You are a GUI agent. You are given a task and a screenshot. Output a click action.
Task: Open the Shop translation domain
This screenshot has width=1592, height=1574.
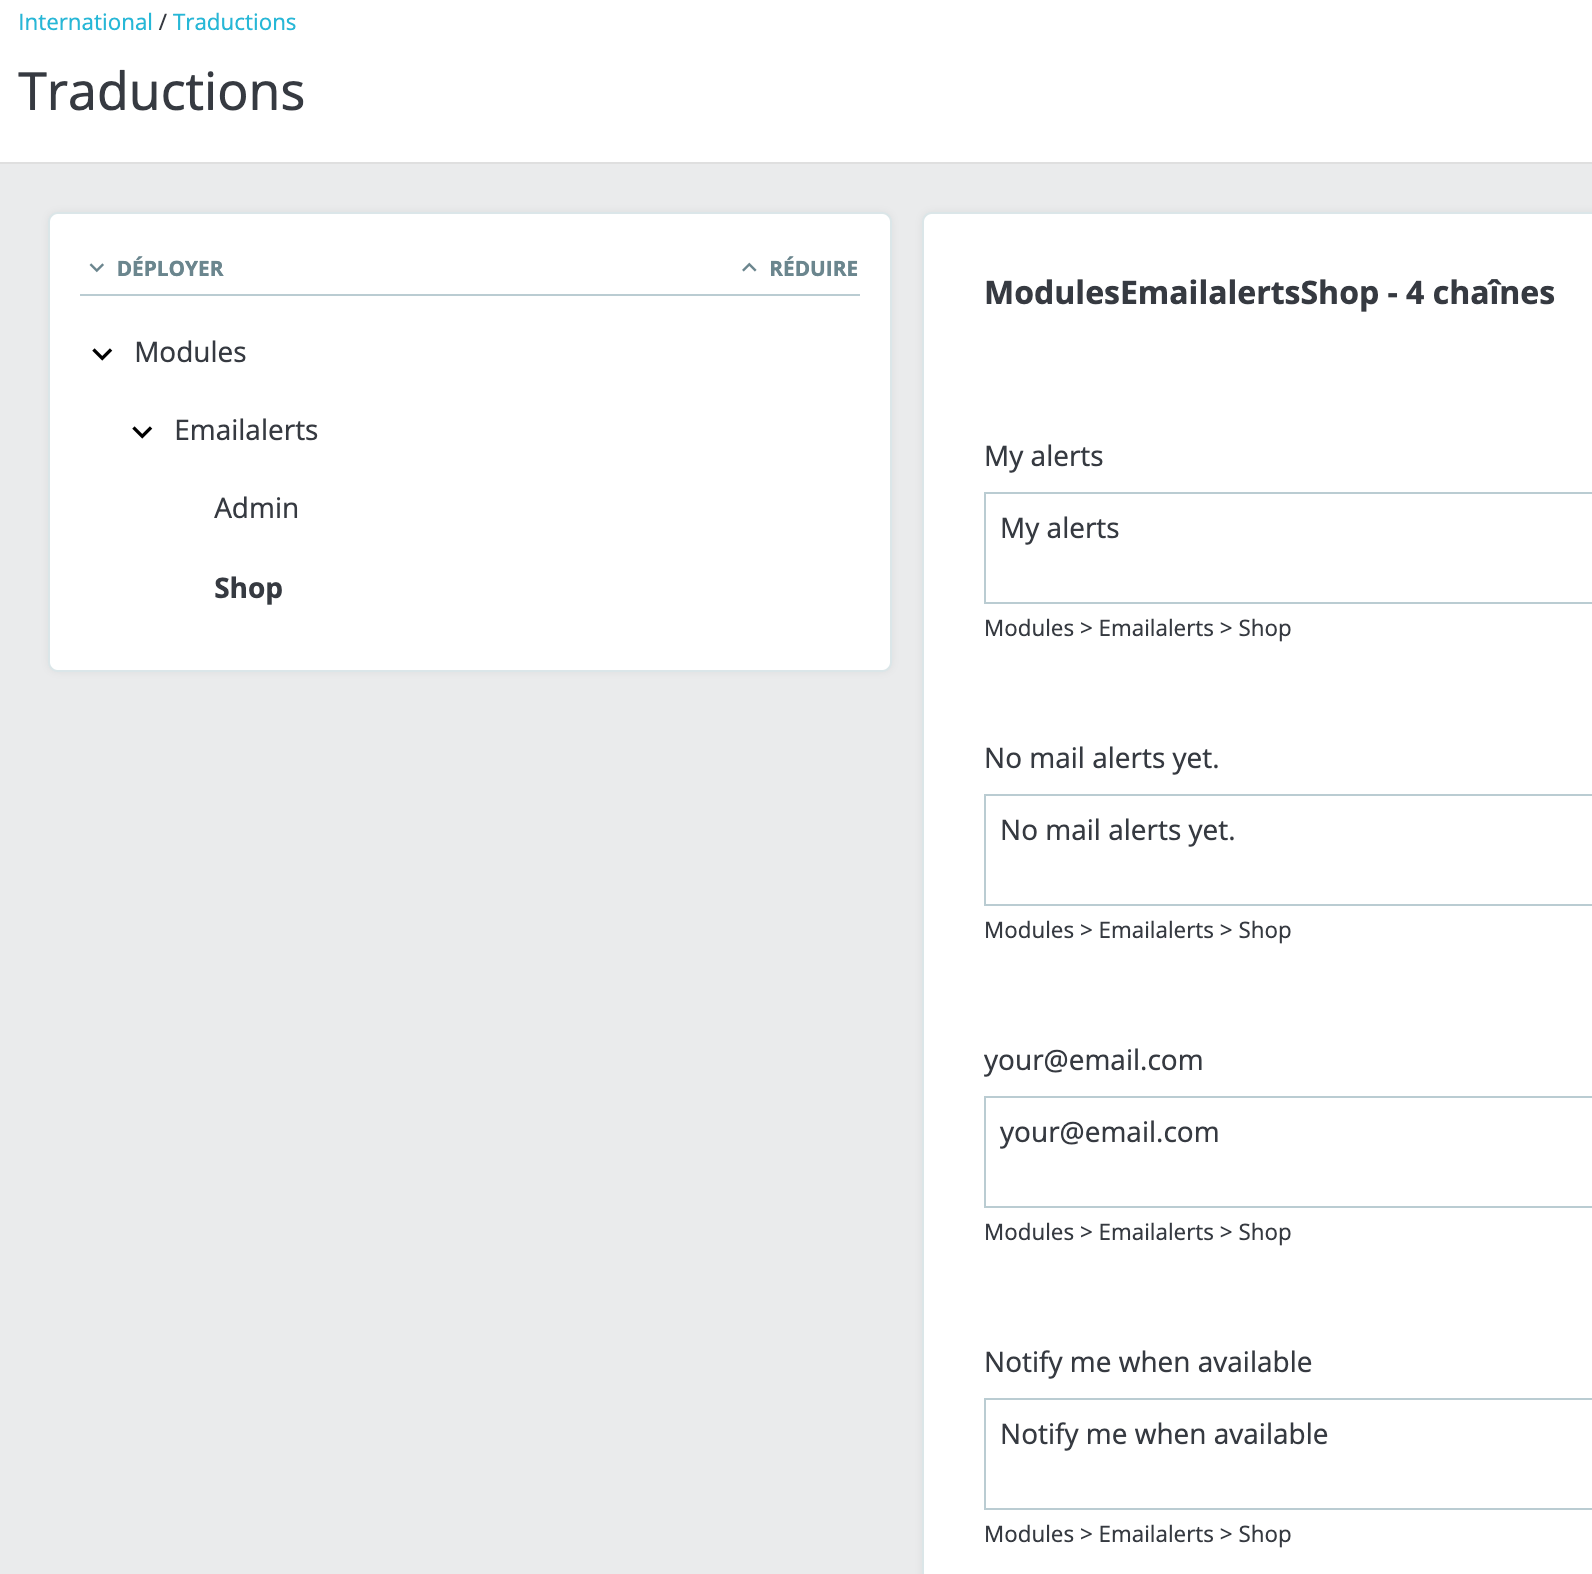pos(248,588)
